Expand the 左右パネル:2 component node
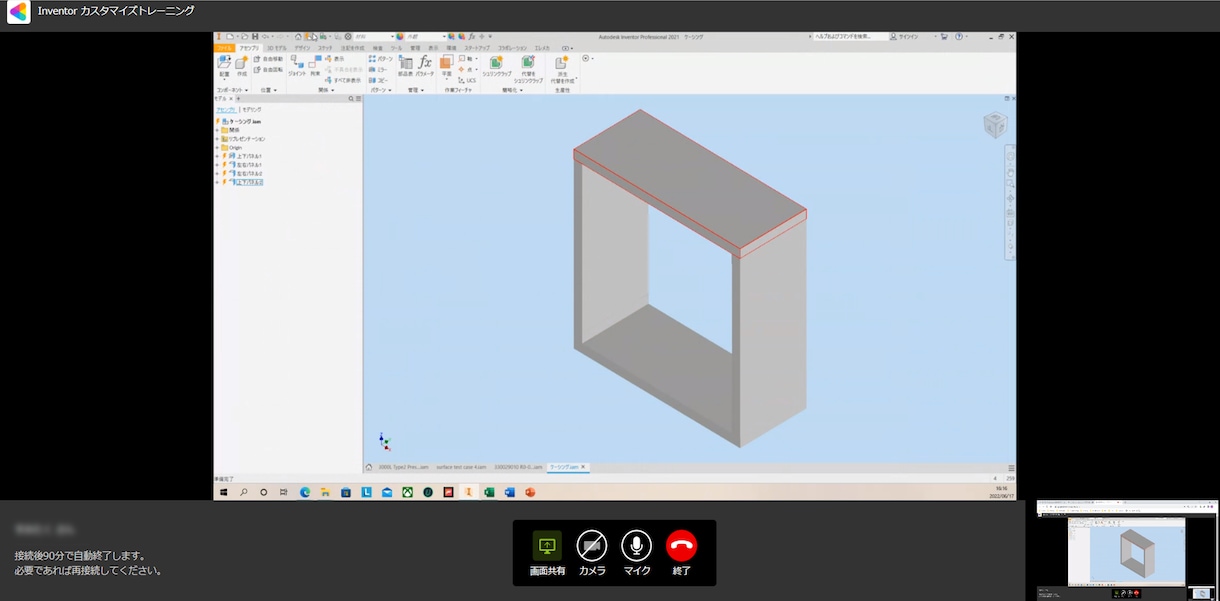Screen dimensions: 1220x601 tap(217, 174)
